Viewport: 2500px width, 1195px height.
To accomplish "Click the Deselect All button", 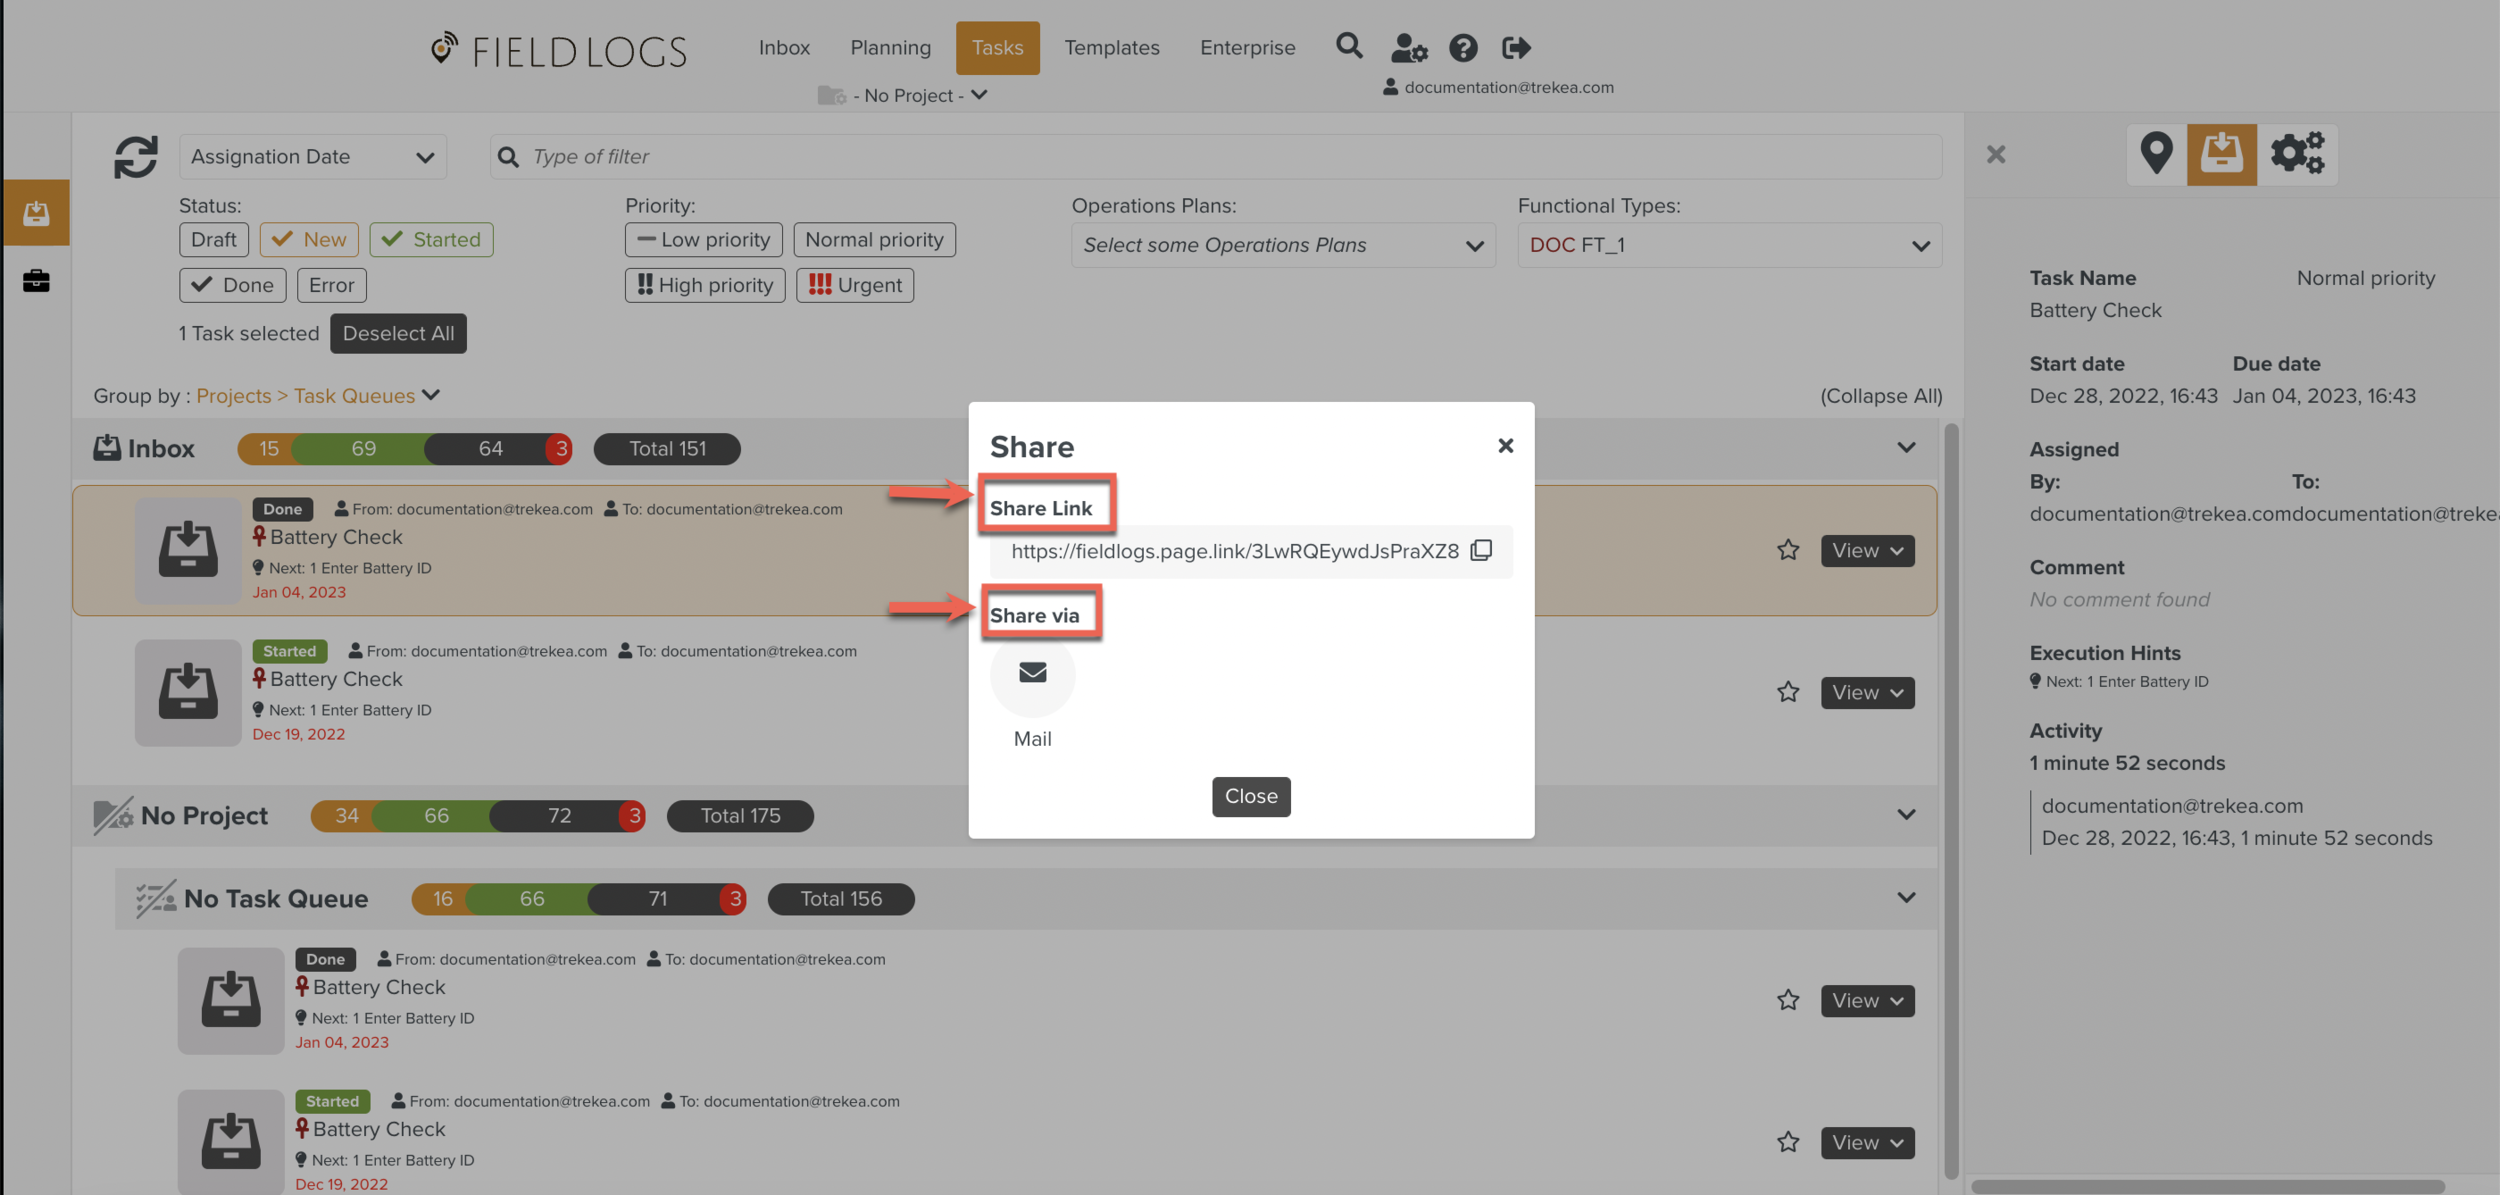I will pos(398,334).
